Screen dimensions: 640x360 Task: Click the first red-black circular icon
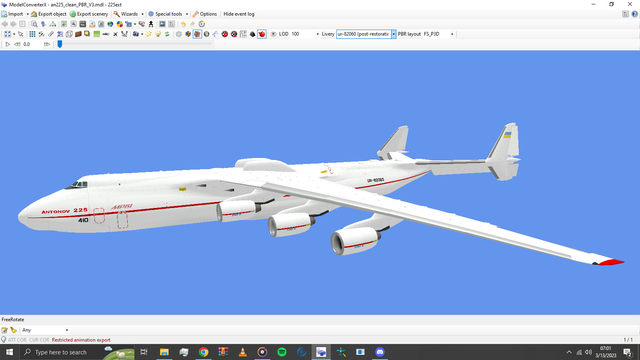coord(224,34)
